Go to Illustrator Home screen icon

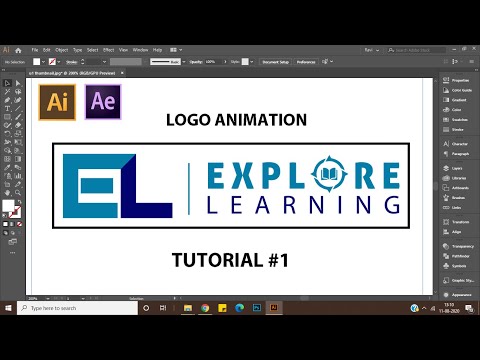tap(18, 50)
